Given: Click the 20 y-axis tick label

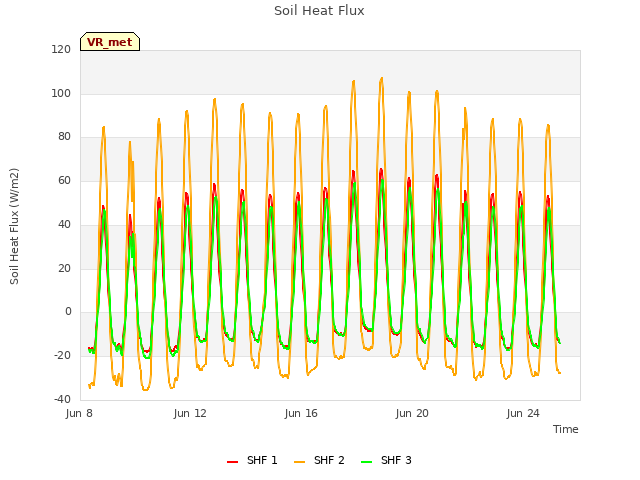Looking at the screenshot, I should [x=64, y=268].
